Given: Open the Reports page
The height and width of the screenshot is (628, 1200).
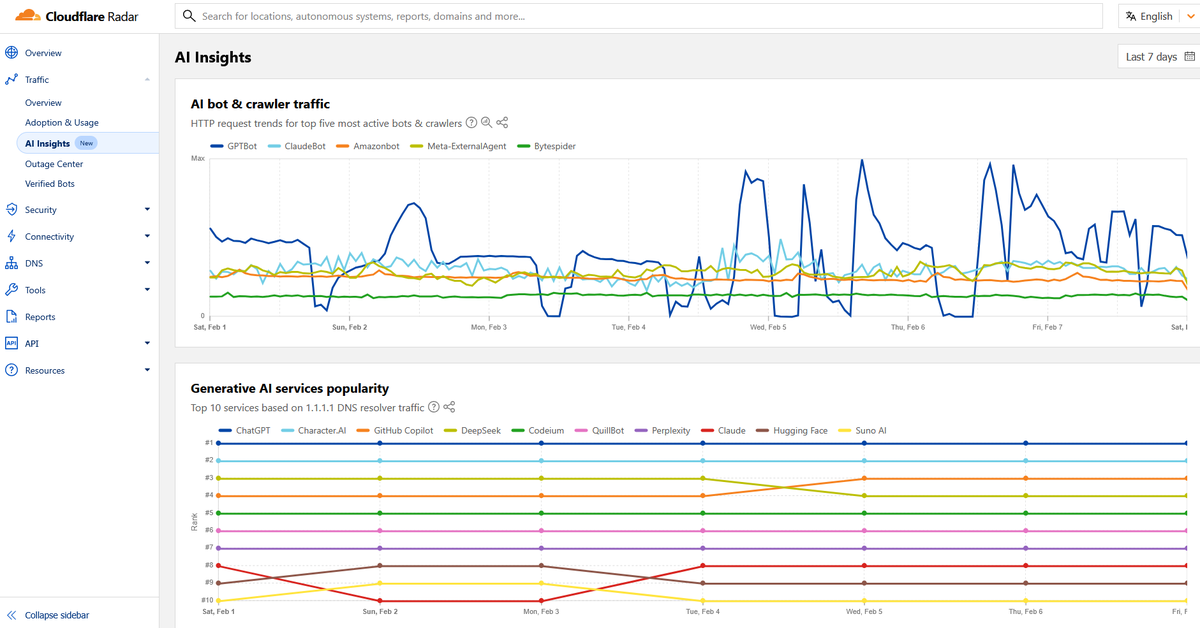Looking at the screenshot, I should click(x=40, y=317).
